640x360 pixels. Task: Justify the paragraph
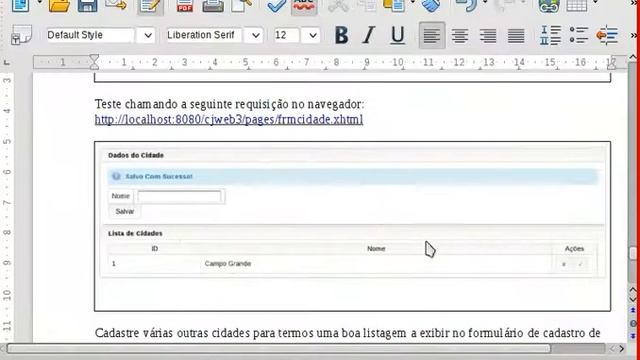[x=516, y=36]
